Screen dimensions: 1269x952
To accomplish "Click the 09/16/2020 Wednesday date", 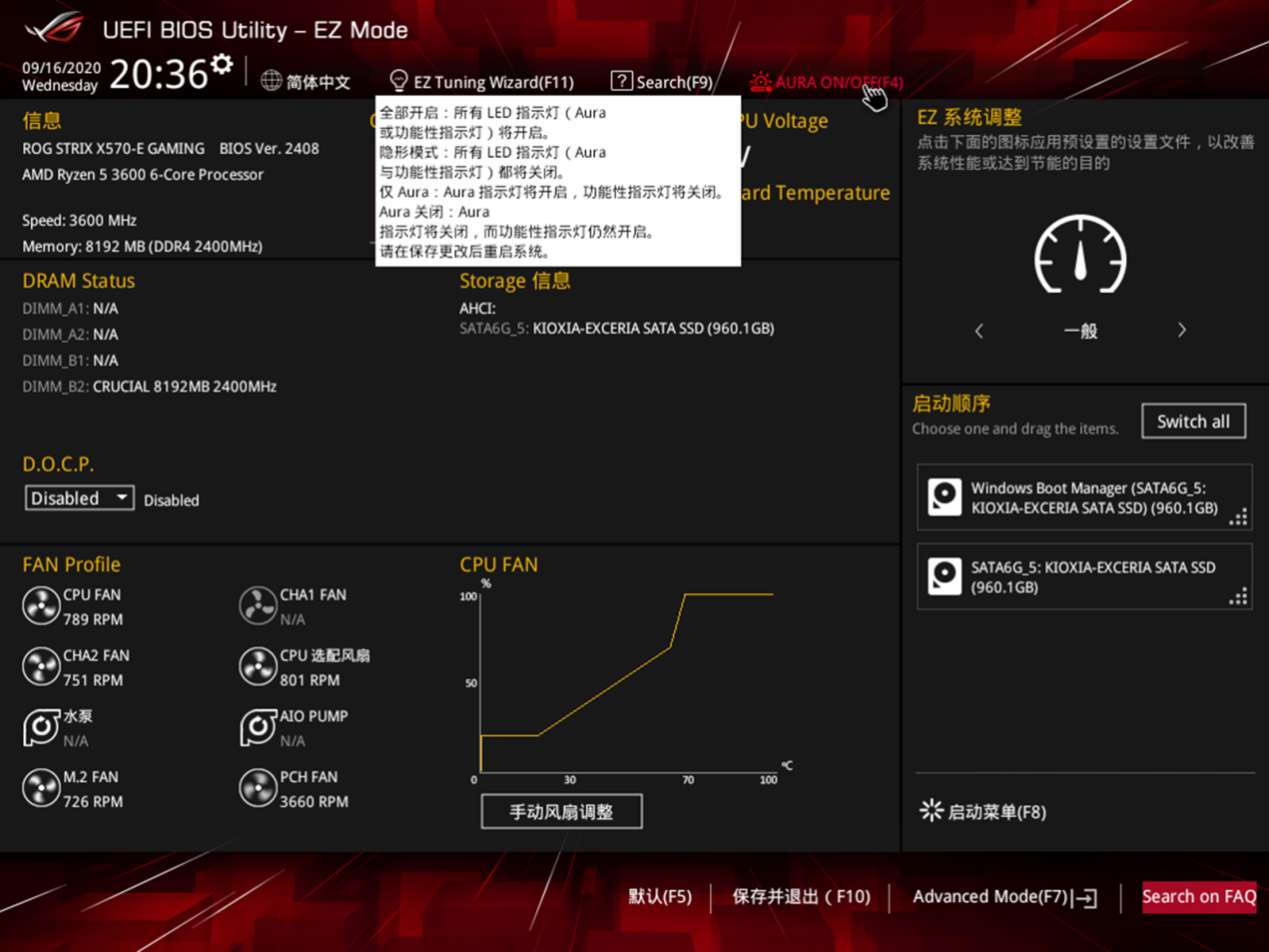I will 60,76.
